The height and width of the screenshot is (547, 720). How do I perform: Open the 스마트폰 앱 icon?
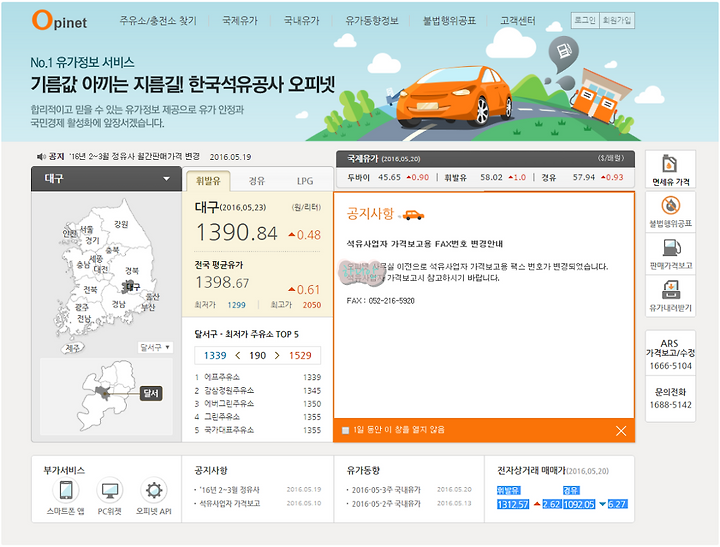tap(66, 490)
